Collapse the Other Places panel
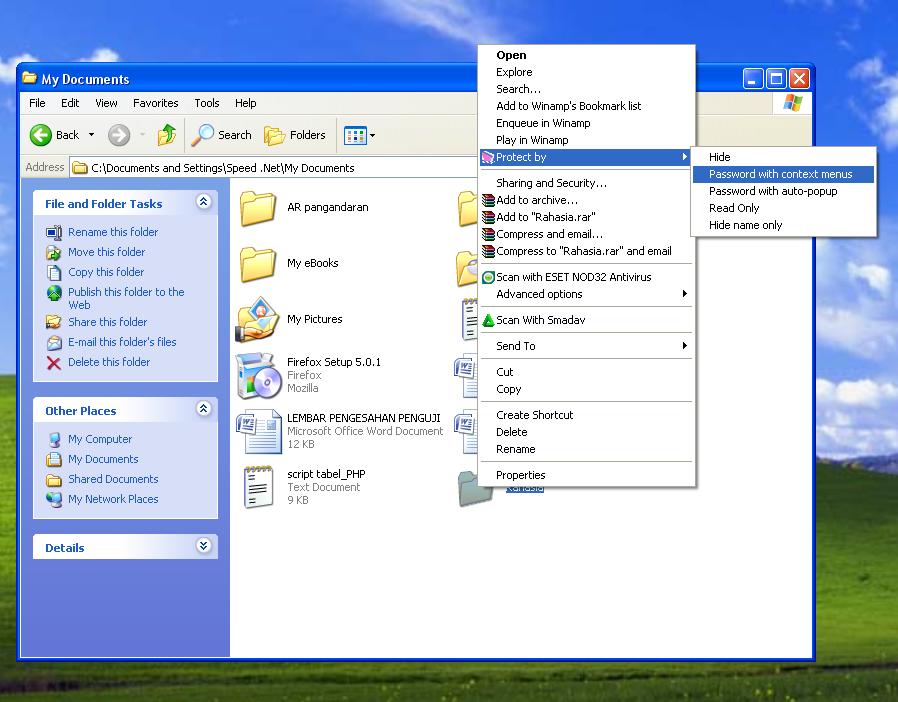Image resolution: width=898 pixels, height=702 pixels. (x=203, y=409)
